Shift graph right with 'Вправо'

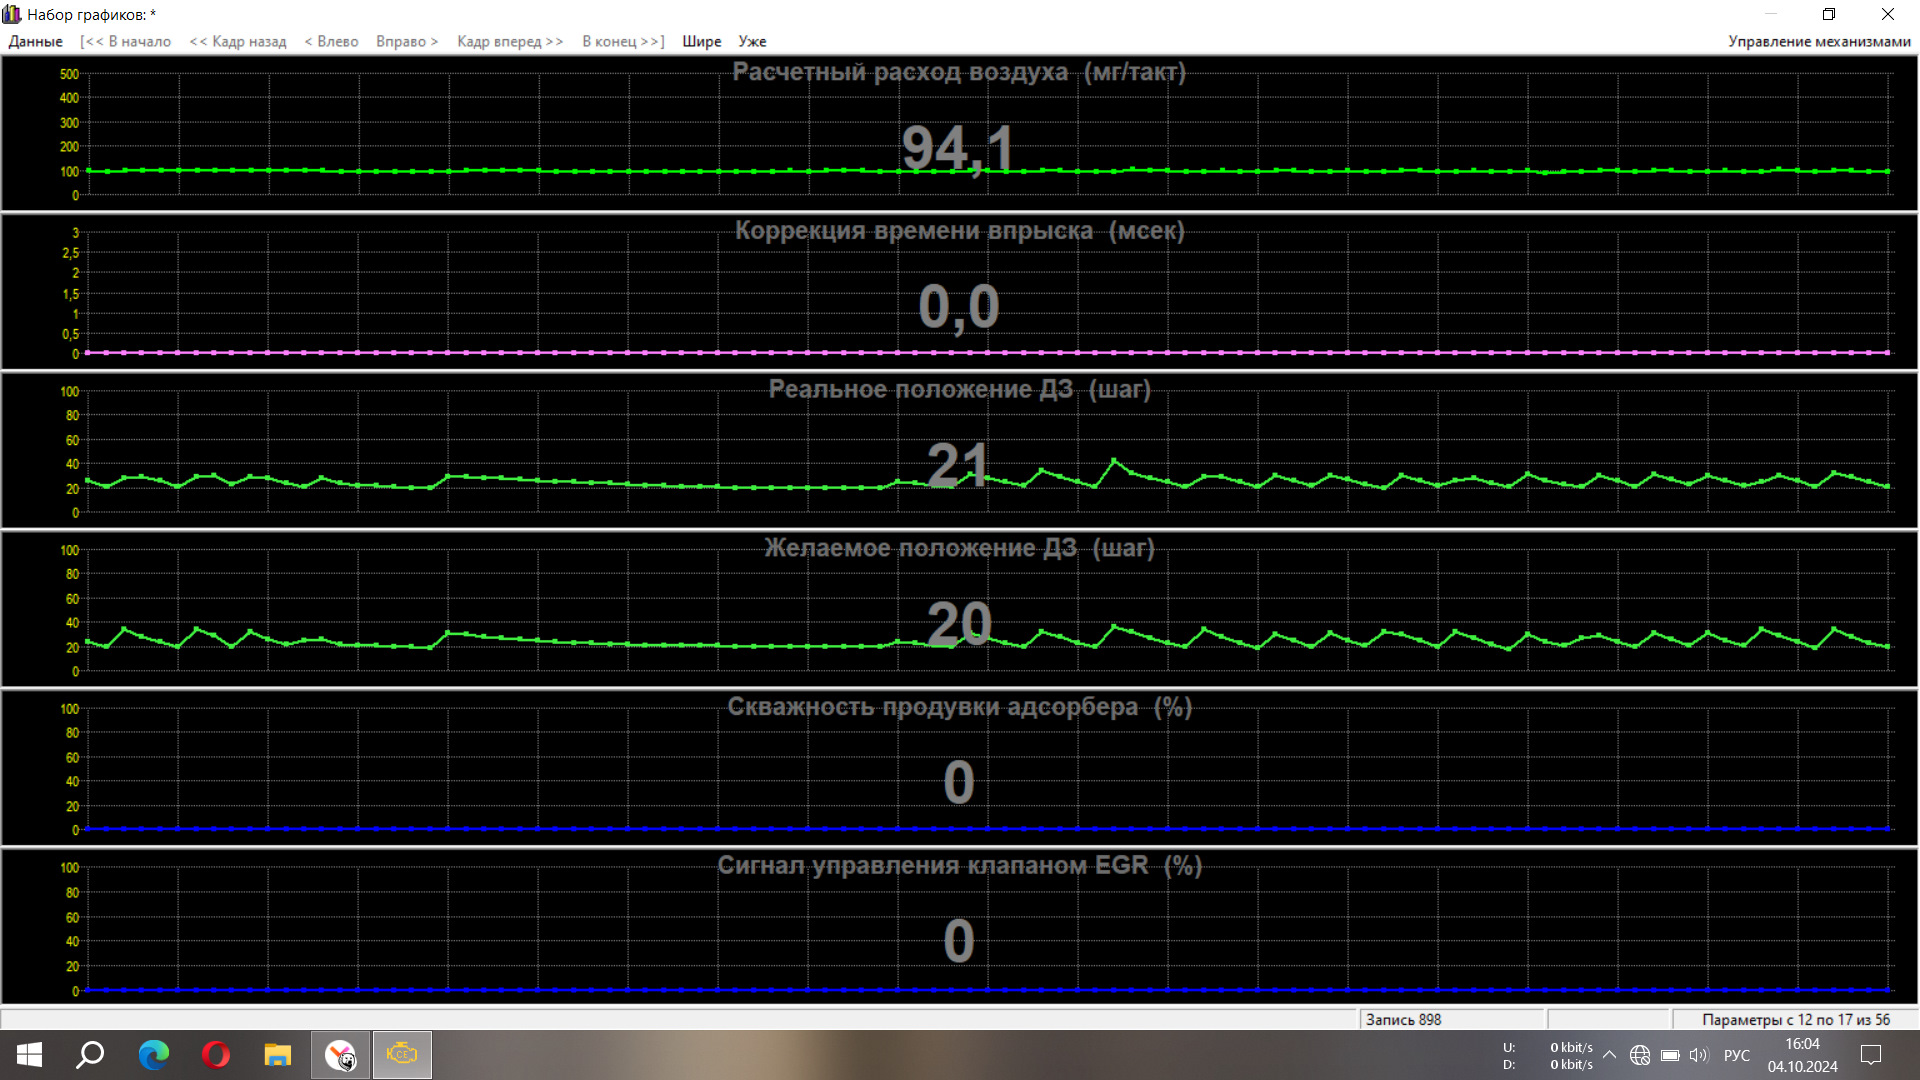click(407, 41)
